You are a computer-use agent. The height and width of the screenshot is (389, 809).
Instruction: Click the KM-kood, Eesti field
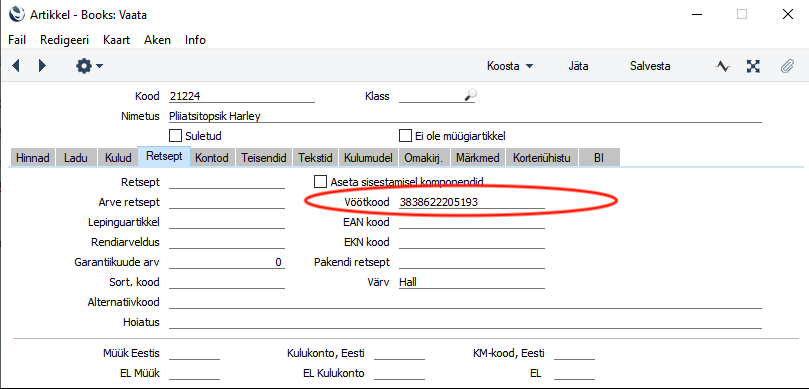tap(574, 354)
